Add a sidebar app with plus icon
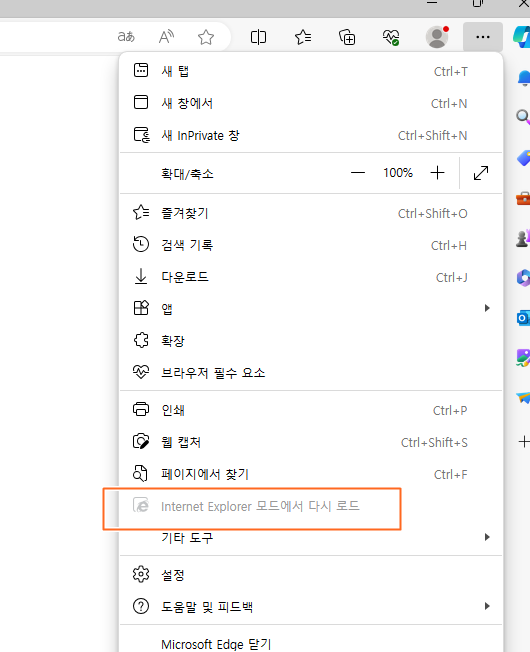This screenshot has height=652, width=530. 524,442
